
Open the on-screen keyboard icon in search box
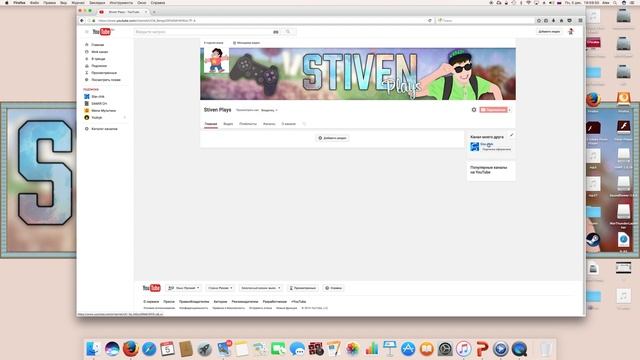[276, 32]
